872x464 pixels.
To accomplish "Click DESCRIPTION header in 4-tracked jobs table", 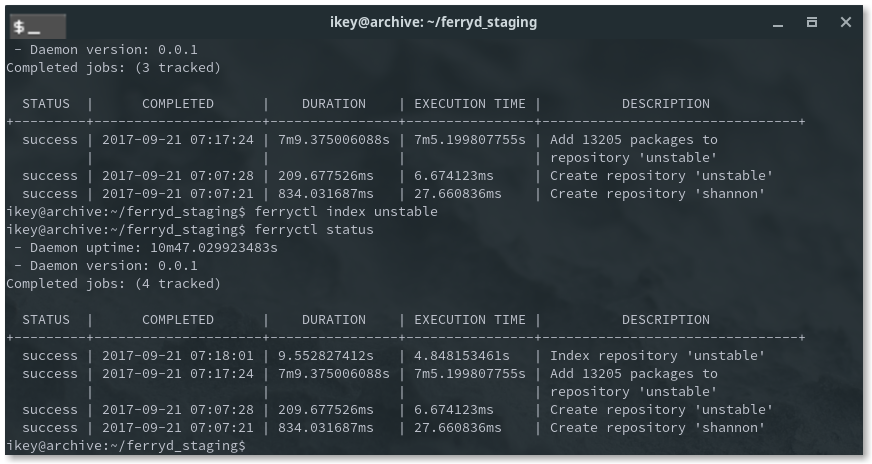I will point(666,320).
